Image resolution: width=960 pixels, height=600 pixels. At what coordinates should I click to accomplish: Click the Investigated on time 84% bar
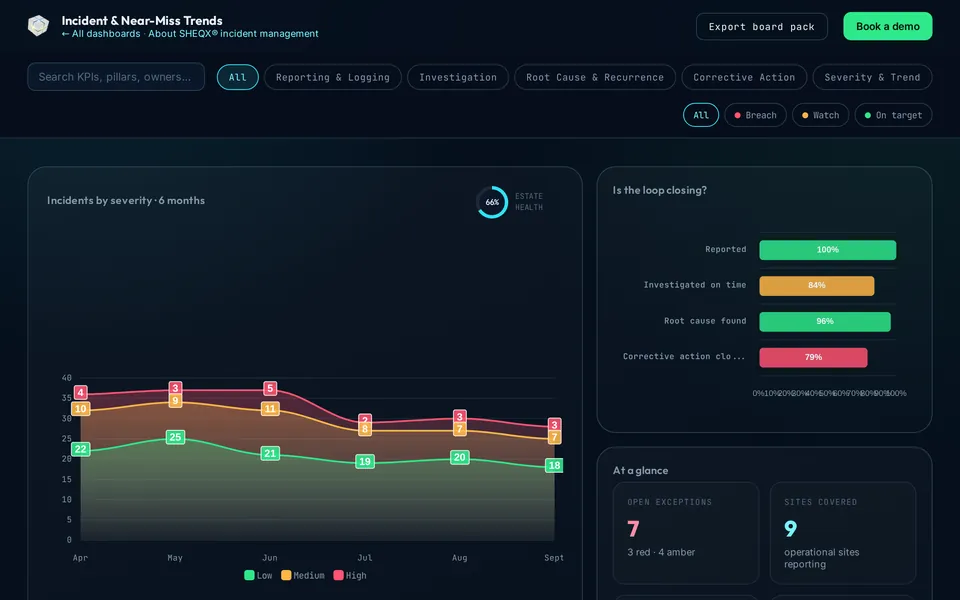pyautogui.click(x=817, y=285)
